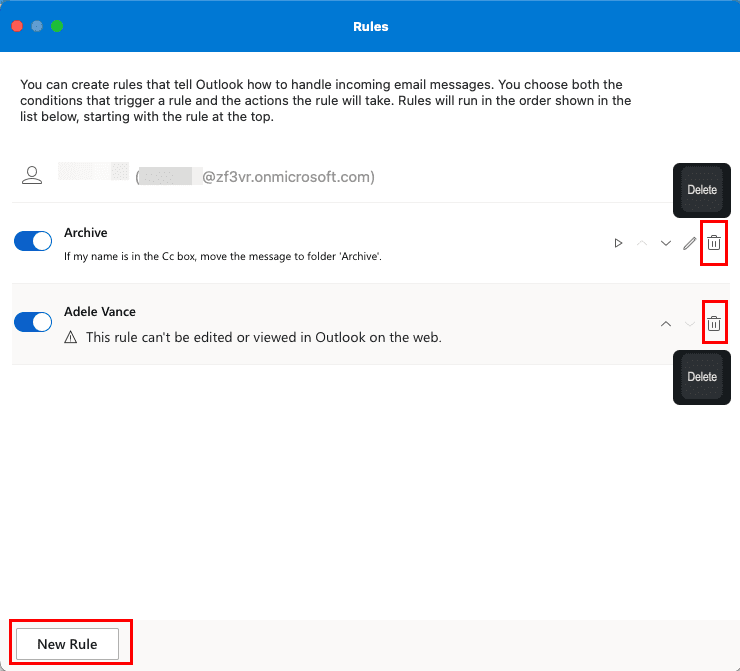This screenshot has height=671, width=740.
Task: Click the account person icon
Action: click(32, 175)
